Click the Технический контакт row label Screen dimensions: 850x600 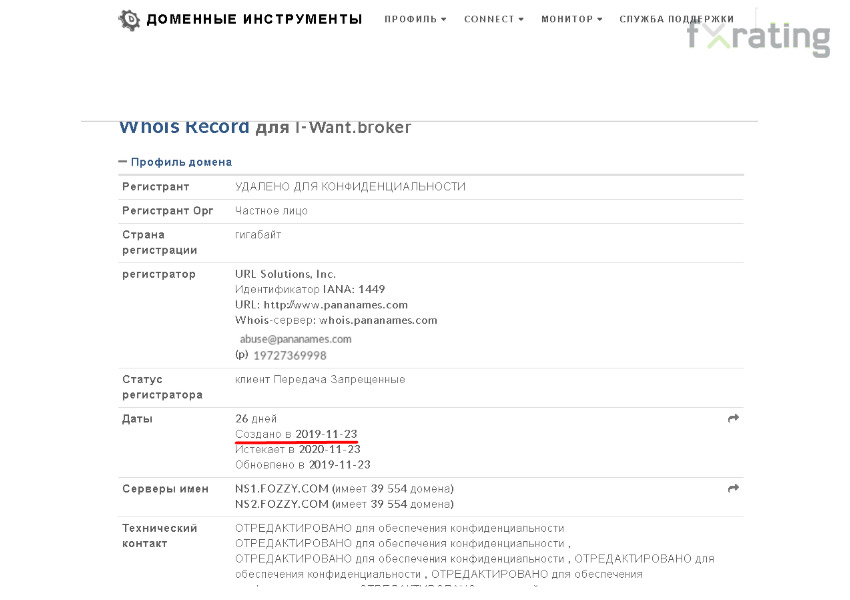[159, 536]
